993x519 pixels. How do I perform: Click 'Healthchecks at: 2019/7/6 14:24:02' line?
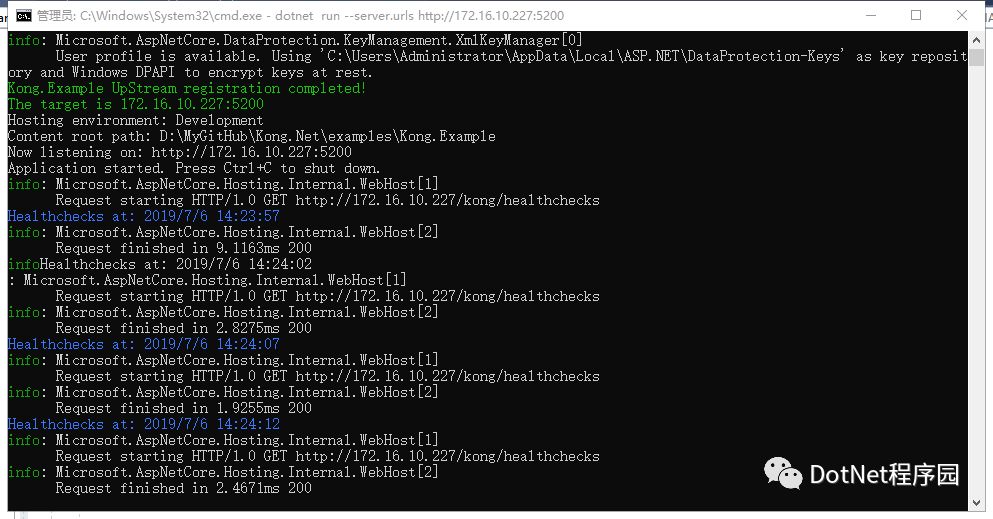[x=175, y=264]
